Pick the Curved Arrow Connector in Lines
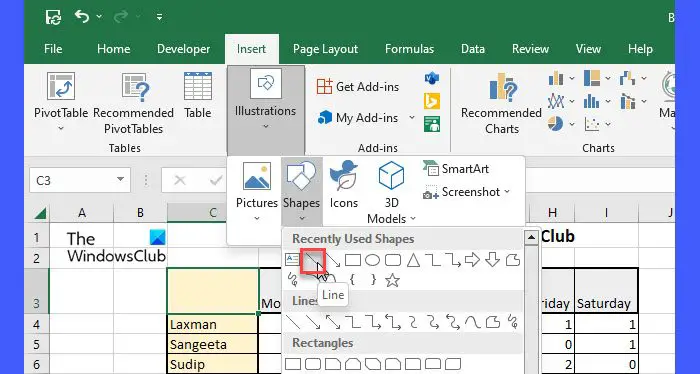 (x=433, y=322)
